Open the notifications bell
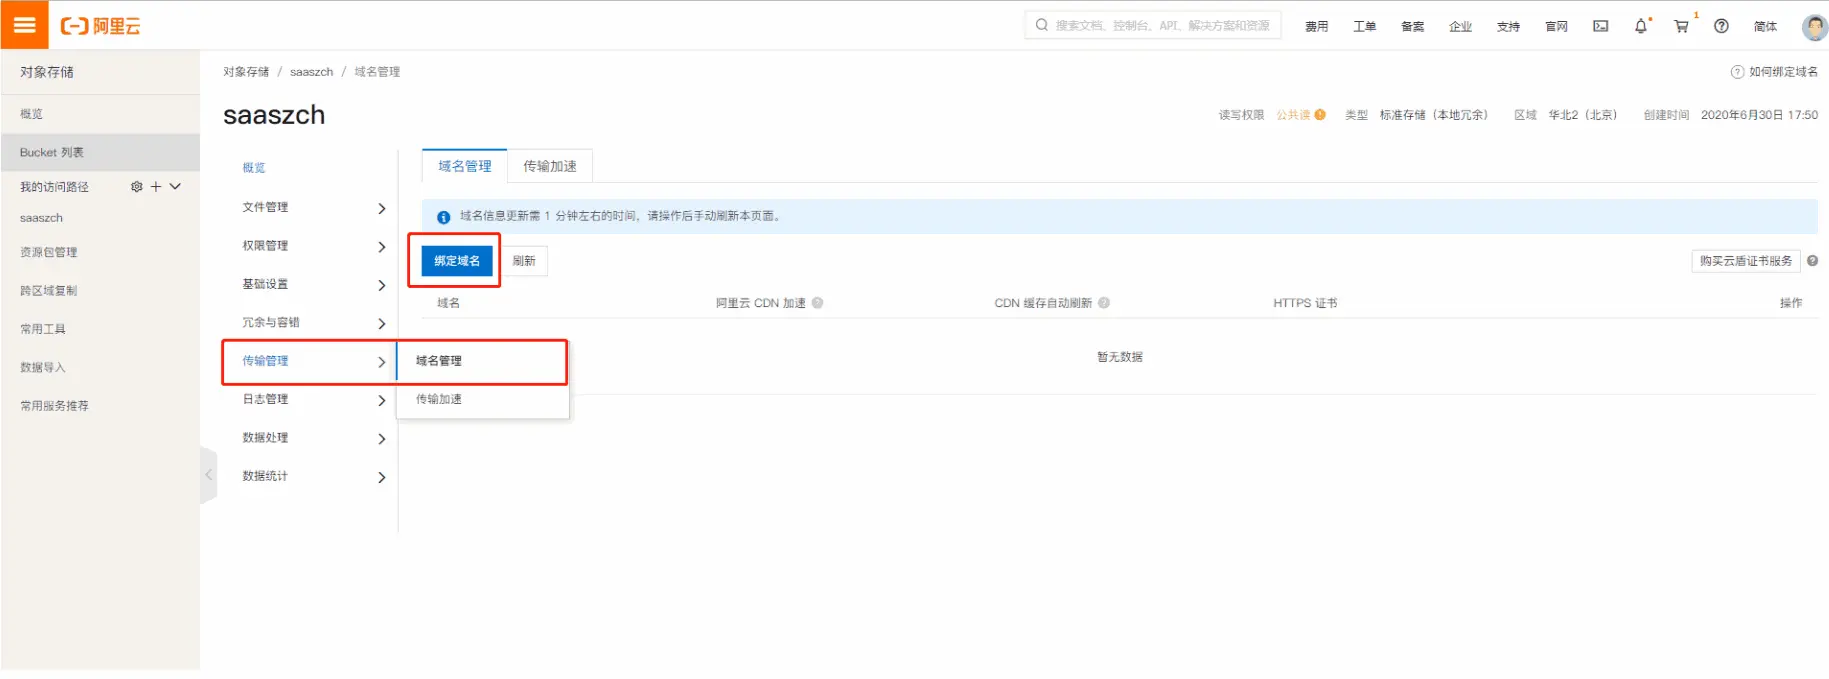 click(1640, 26)
